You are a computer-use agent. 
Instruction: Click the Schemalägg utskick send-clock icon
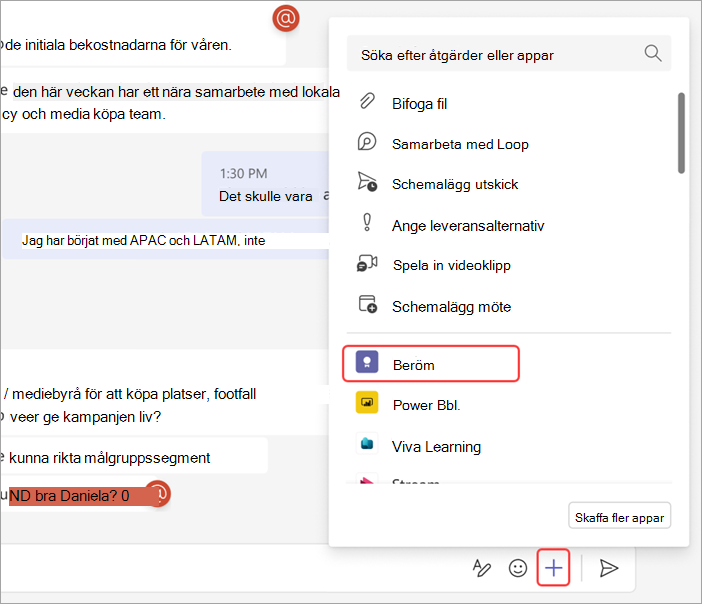click(367, 182)
